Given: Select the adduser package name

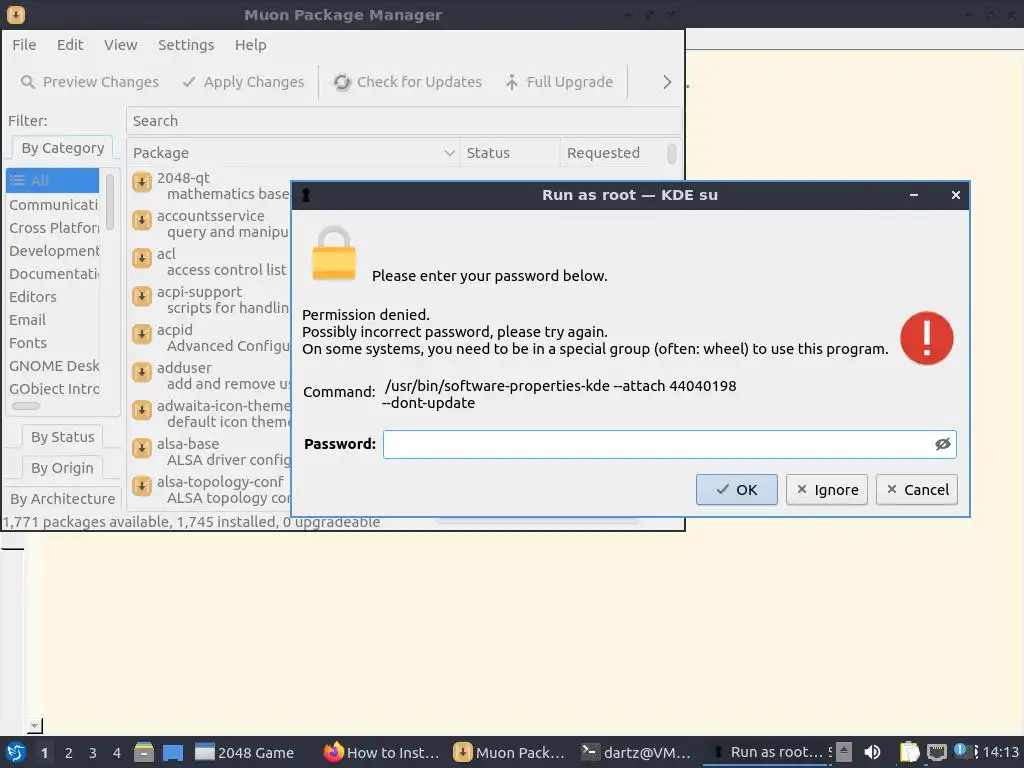Looking at the screenshot, I should point(184,368).
